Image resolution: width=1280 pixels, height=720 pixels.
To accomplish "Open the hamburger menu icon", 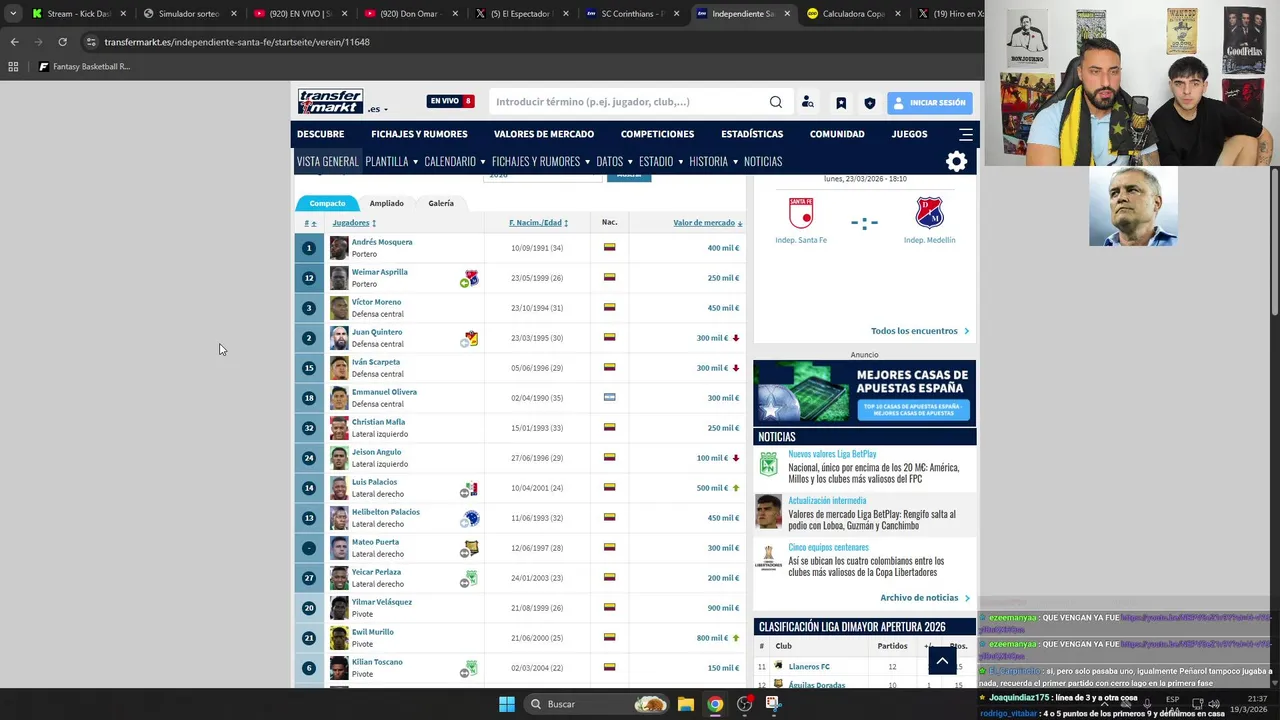I will tap(966, 134).
